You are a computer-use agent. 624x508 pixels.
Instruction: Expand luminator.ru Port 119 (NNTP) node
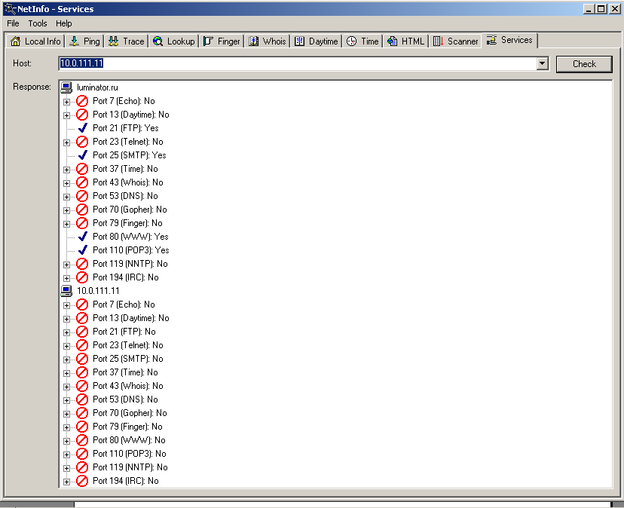66,265
